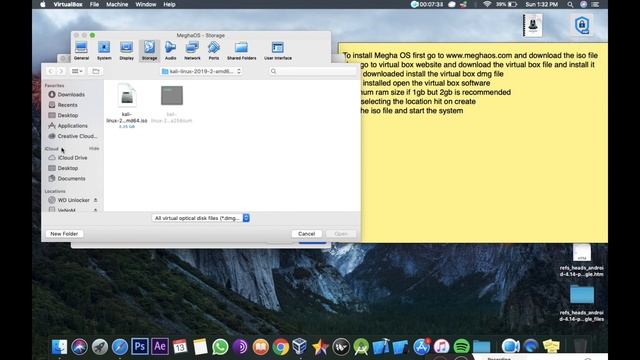Open Safari from the Dock
640x360 pixels.
pos(120,347)
